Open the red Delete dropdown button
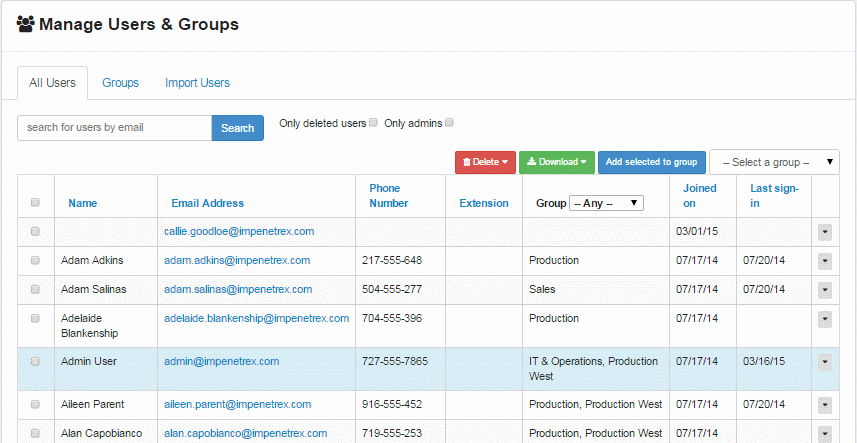 [485, 162]
